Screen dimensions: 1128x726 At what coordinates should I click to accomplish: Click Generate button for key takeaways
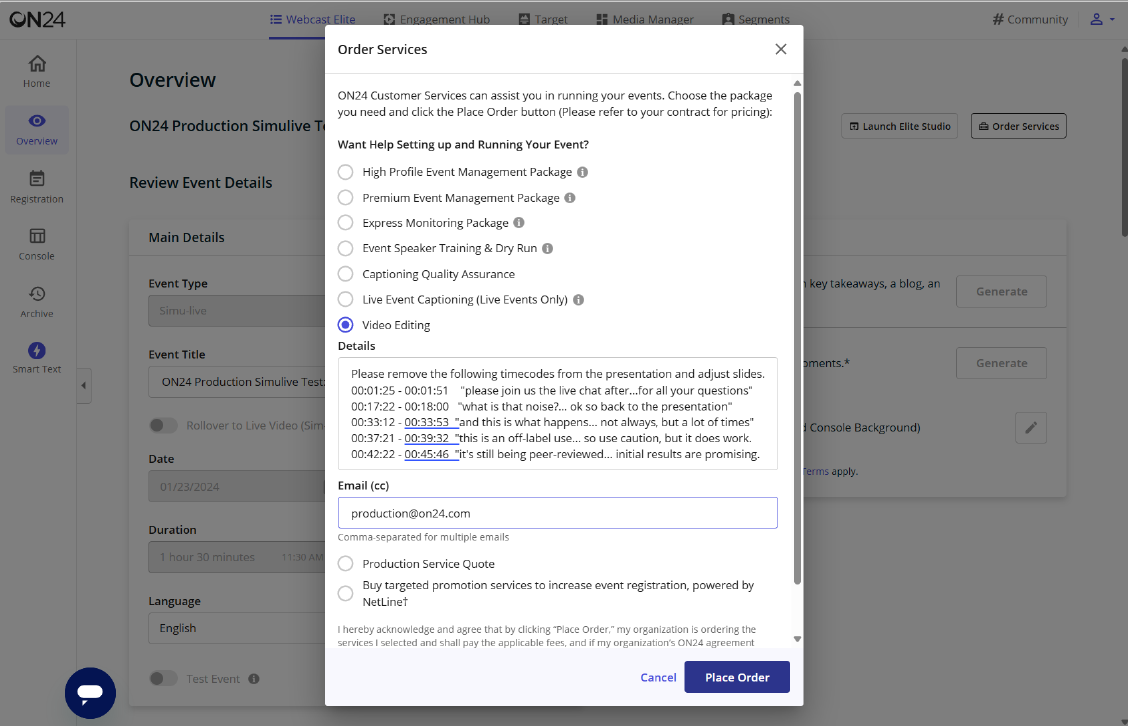pos(1001,291)
